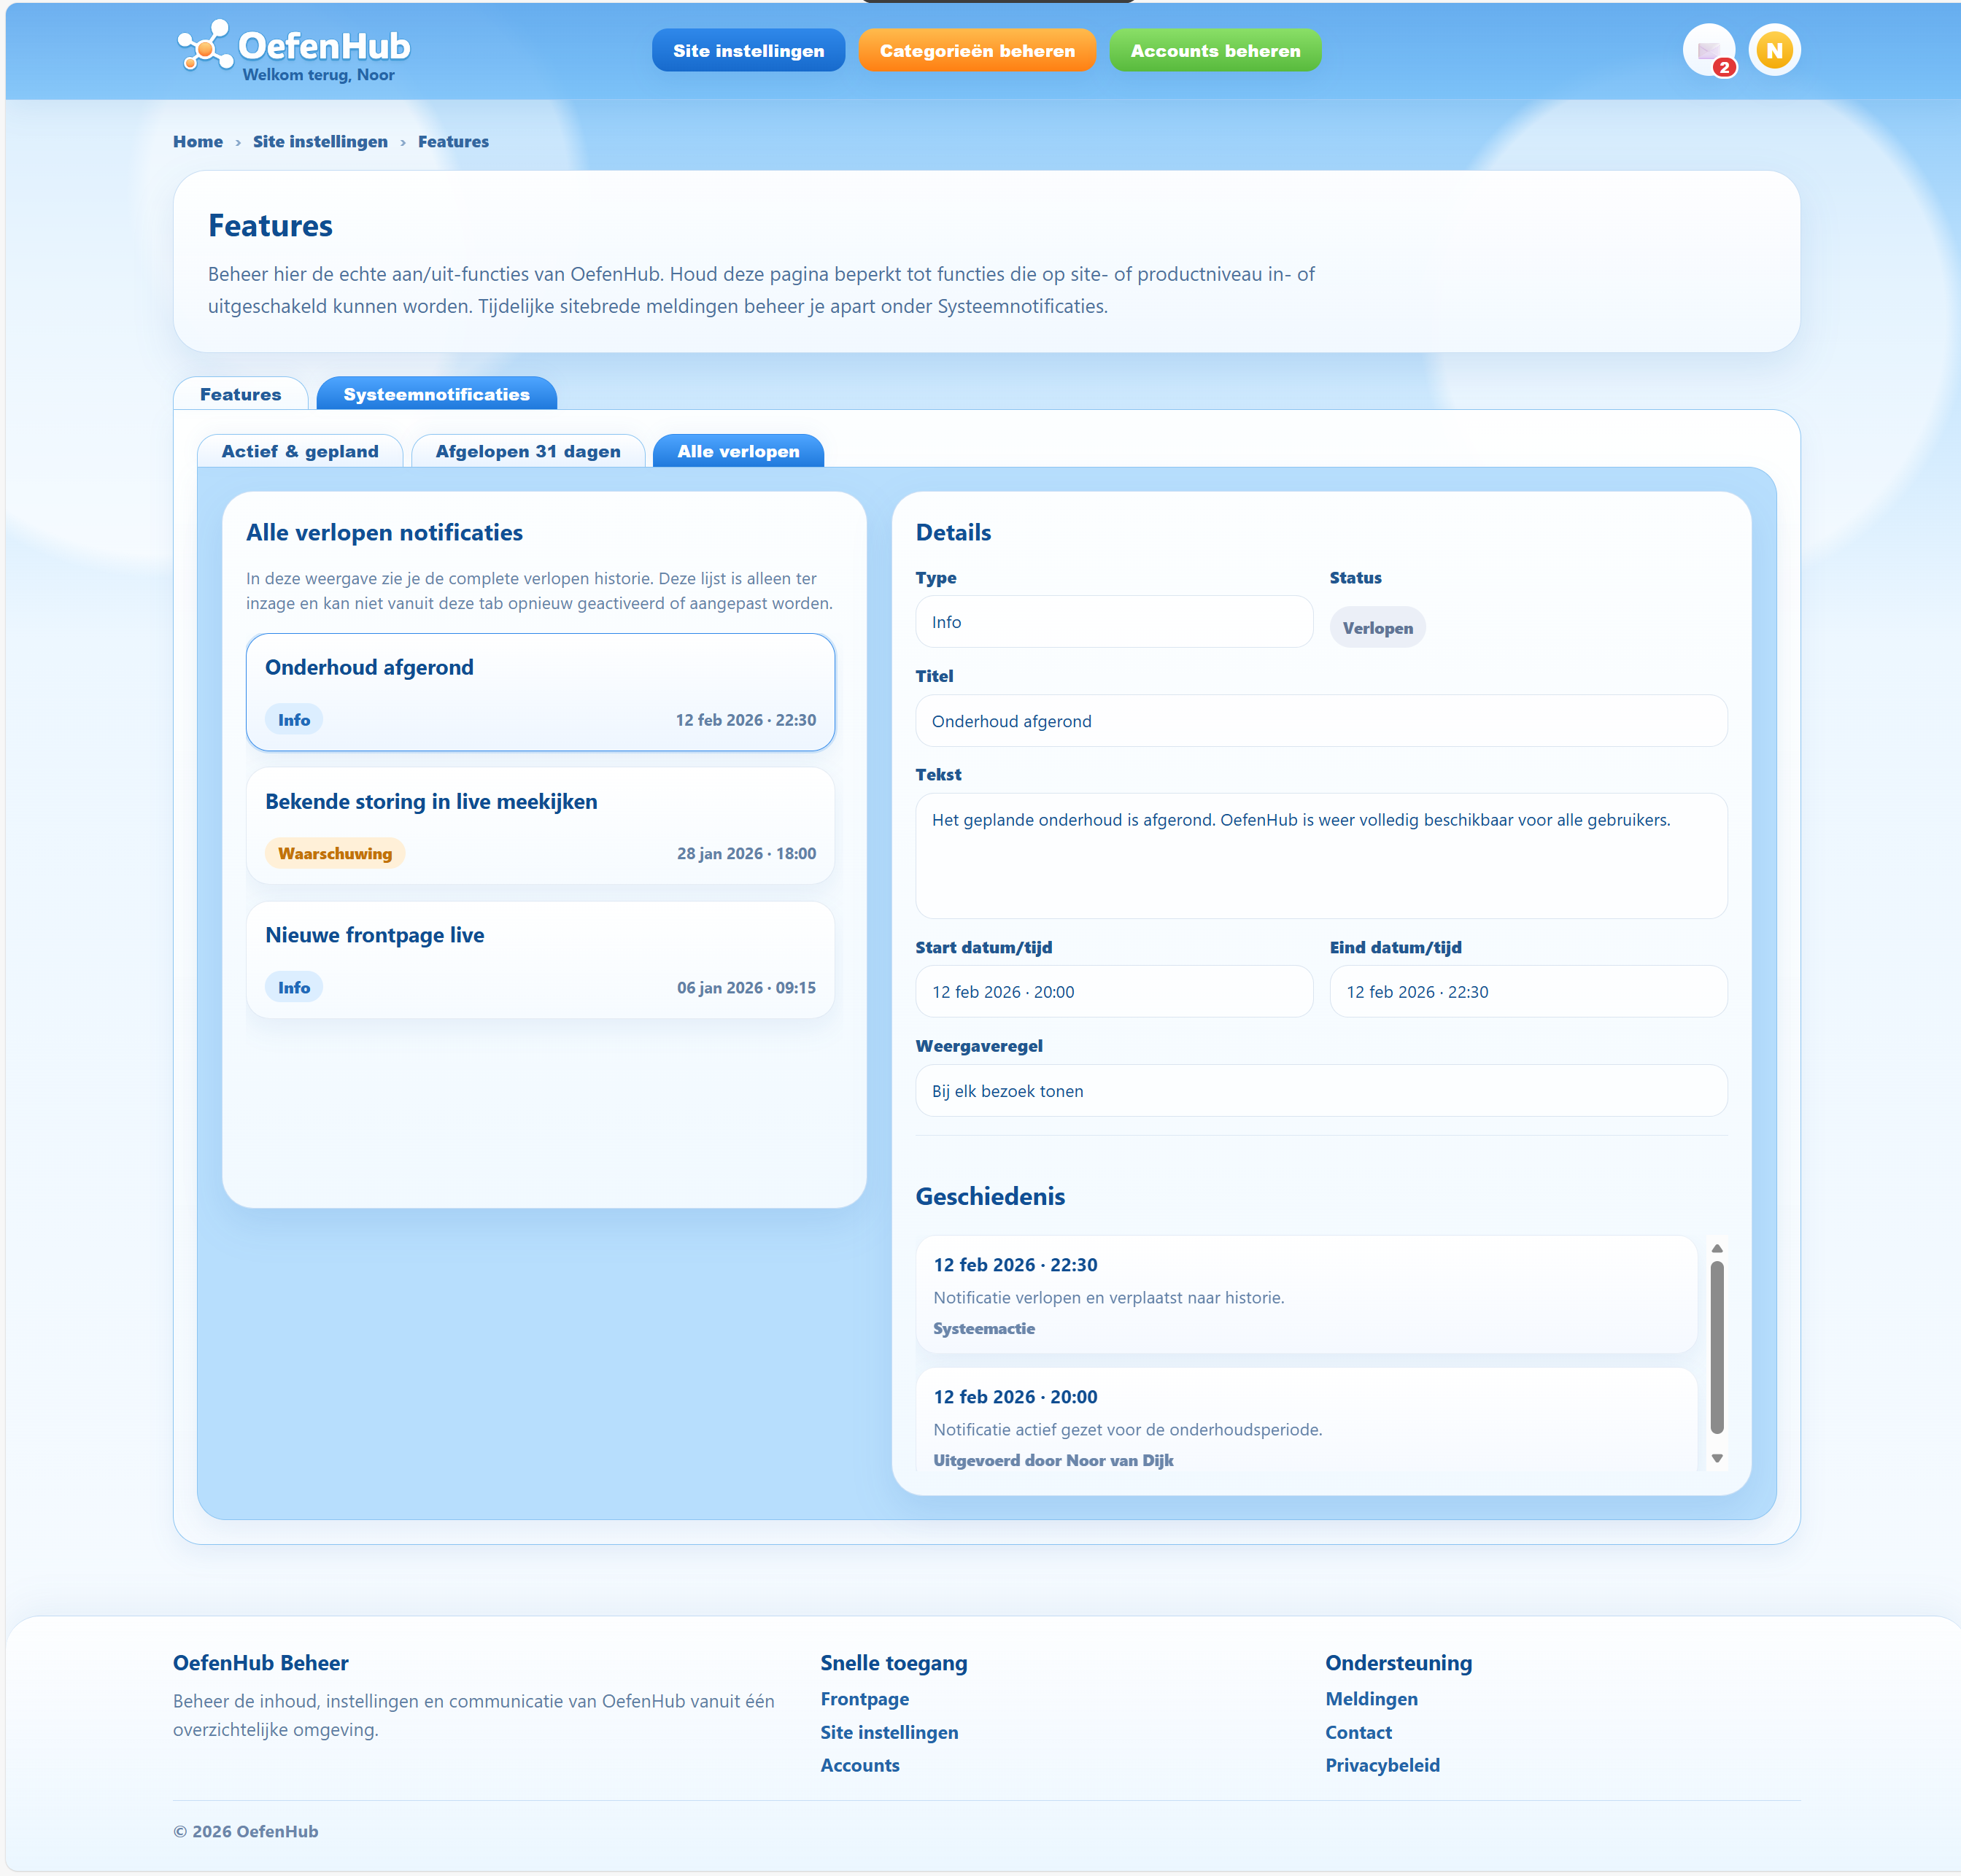1961x1876 pixels.
Task: Click date 06 jan 2026 · 09:15
Action: point(746,987)
